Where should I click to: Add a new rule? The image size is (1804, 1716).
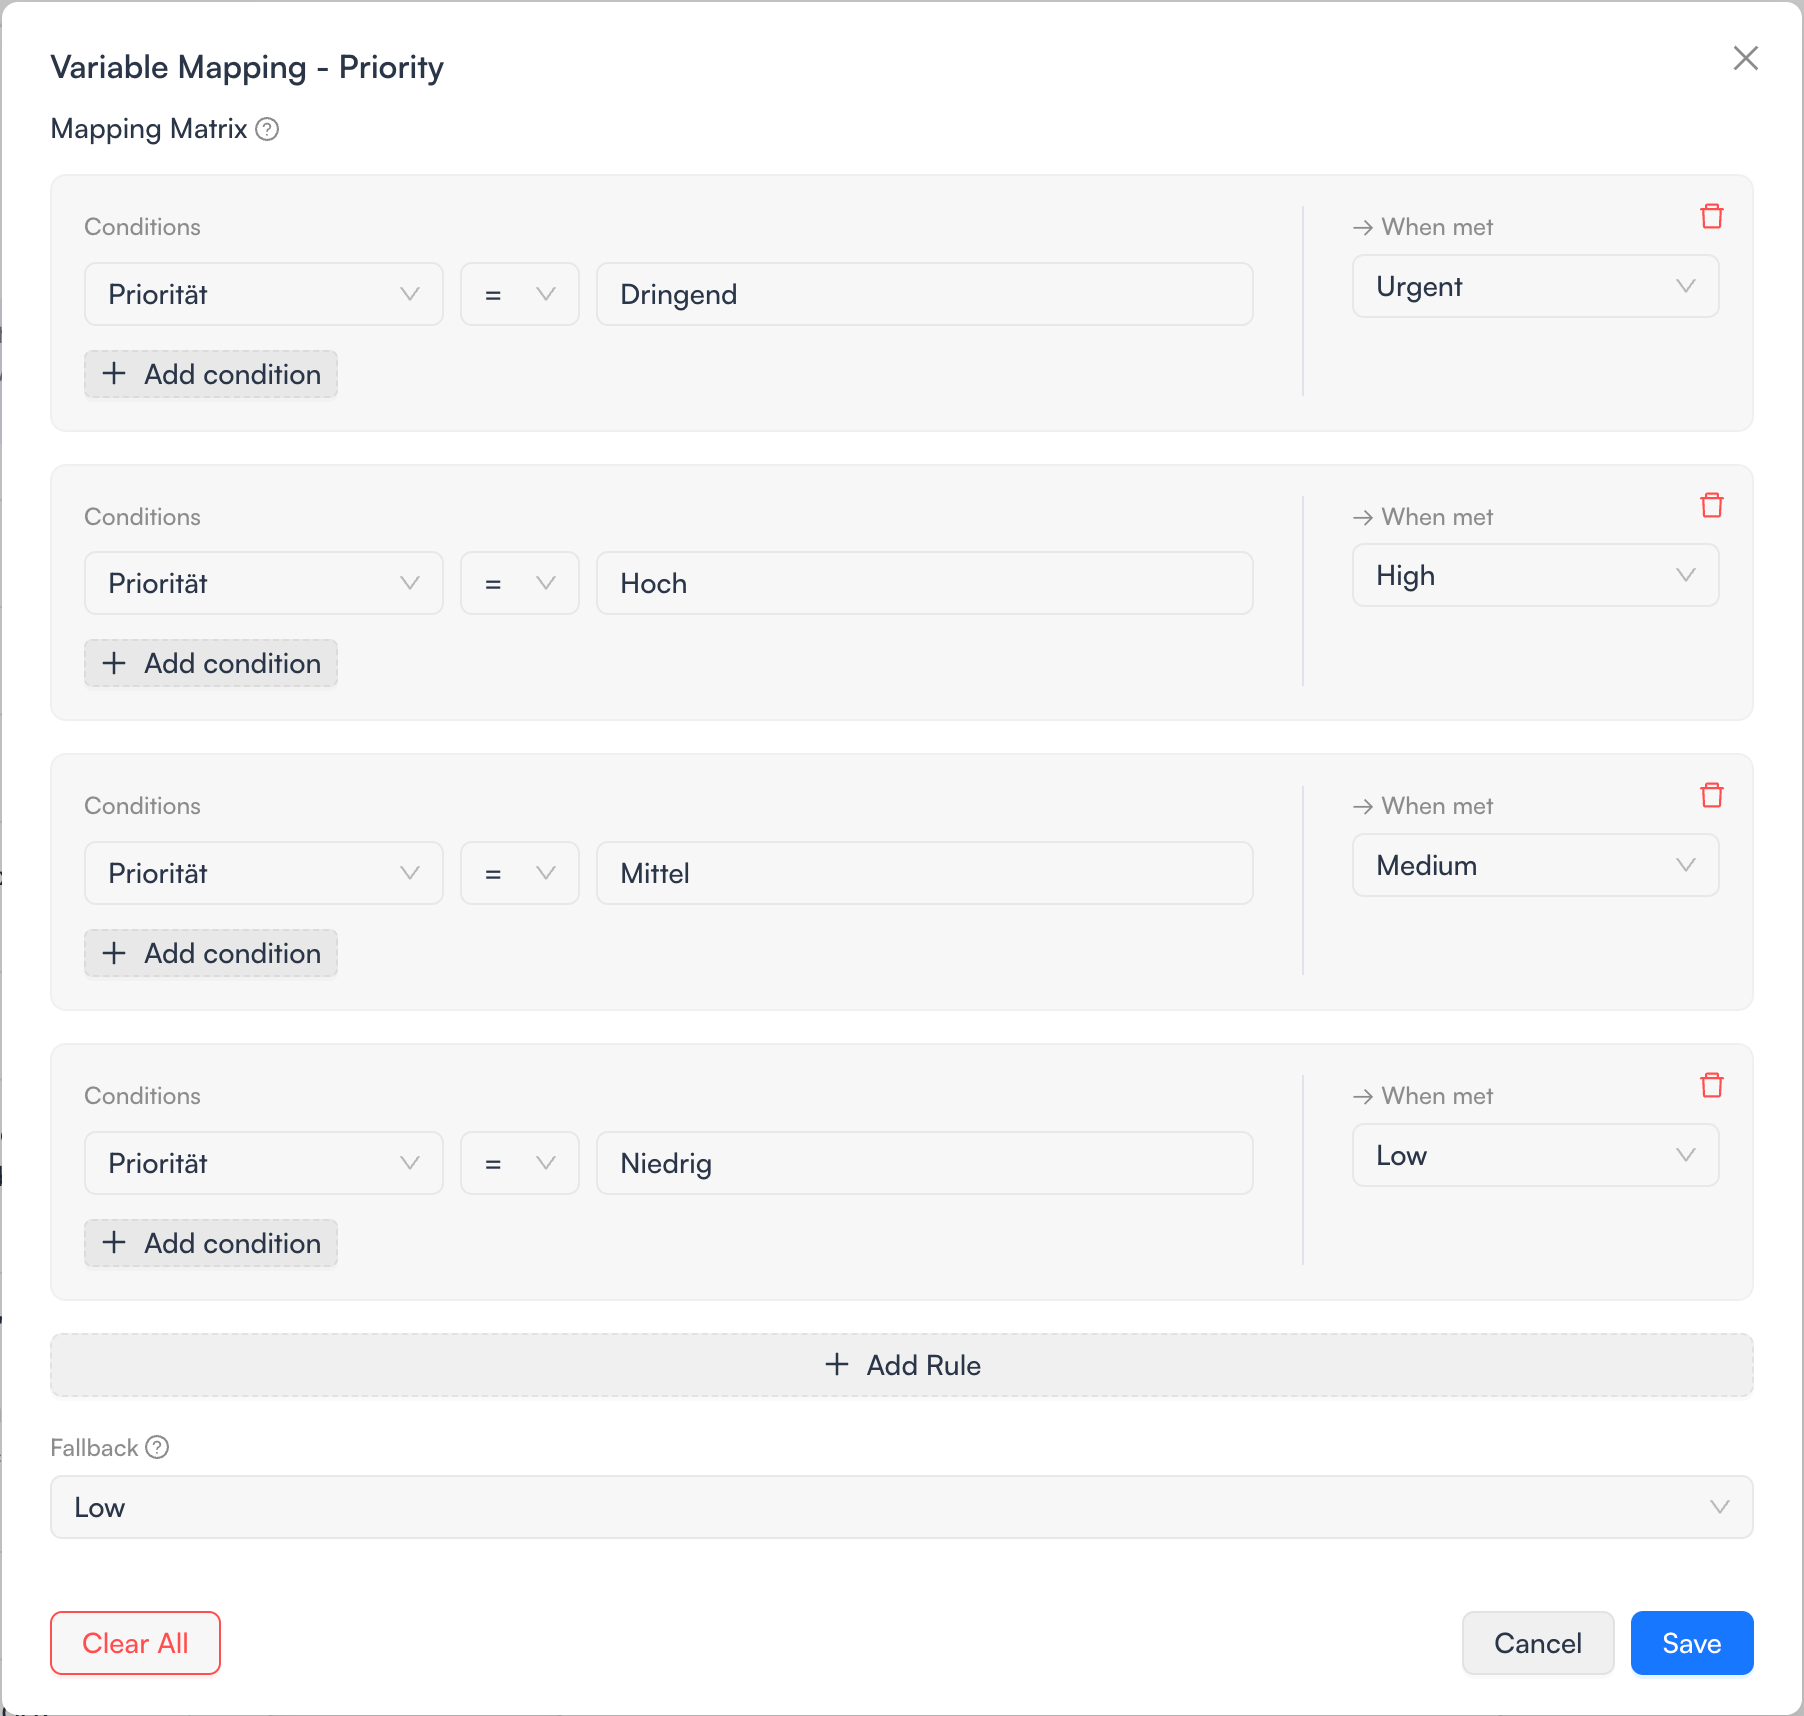tap(901, 1365)
